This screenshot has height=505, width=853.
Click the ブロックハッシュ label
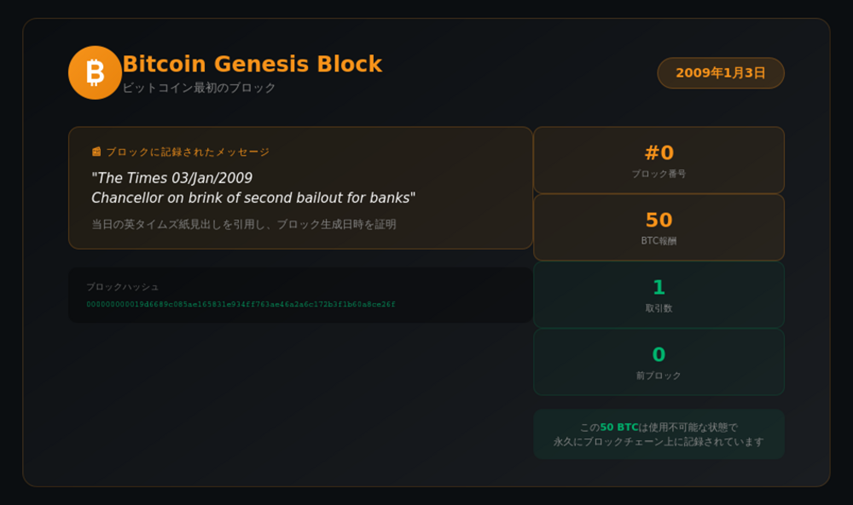pos(122,287)
